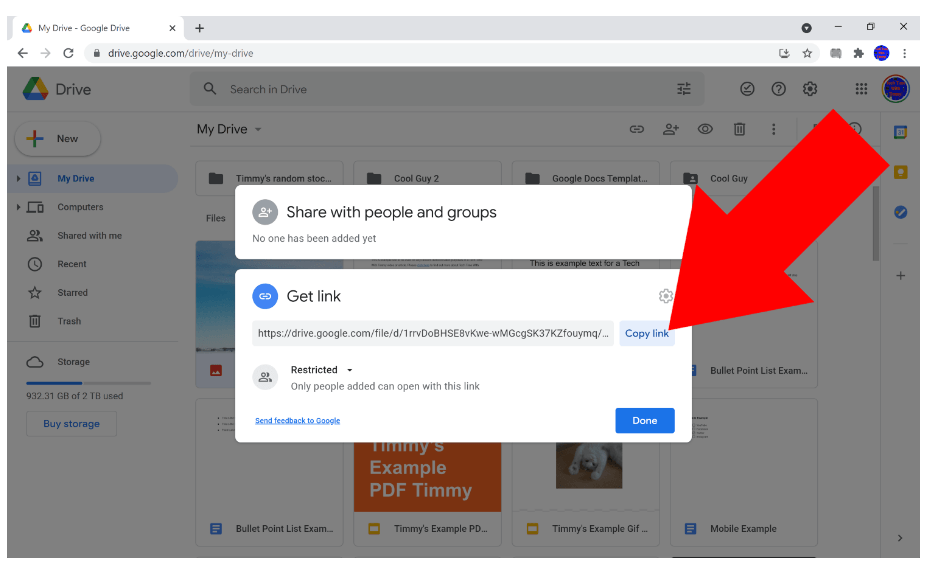This screenshot has height=564, width=928.
Task: Open a new browser tab
Action: coord(199,28)
